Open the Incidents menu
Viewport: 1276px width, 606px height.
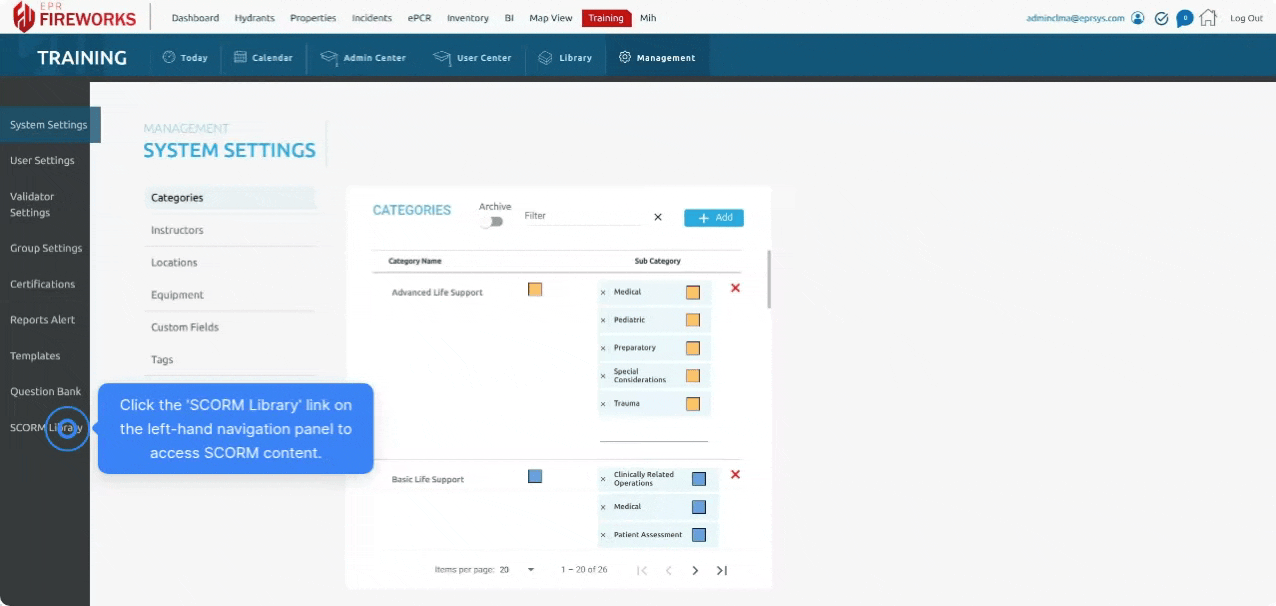372,18
